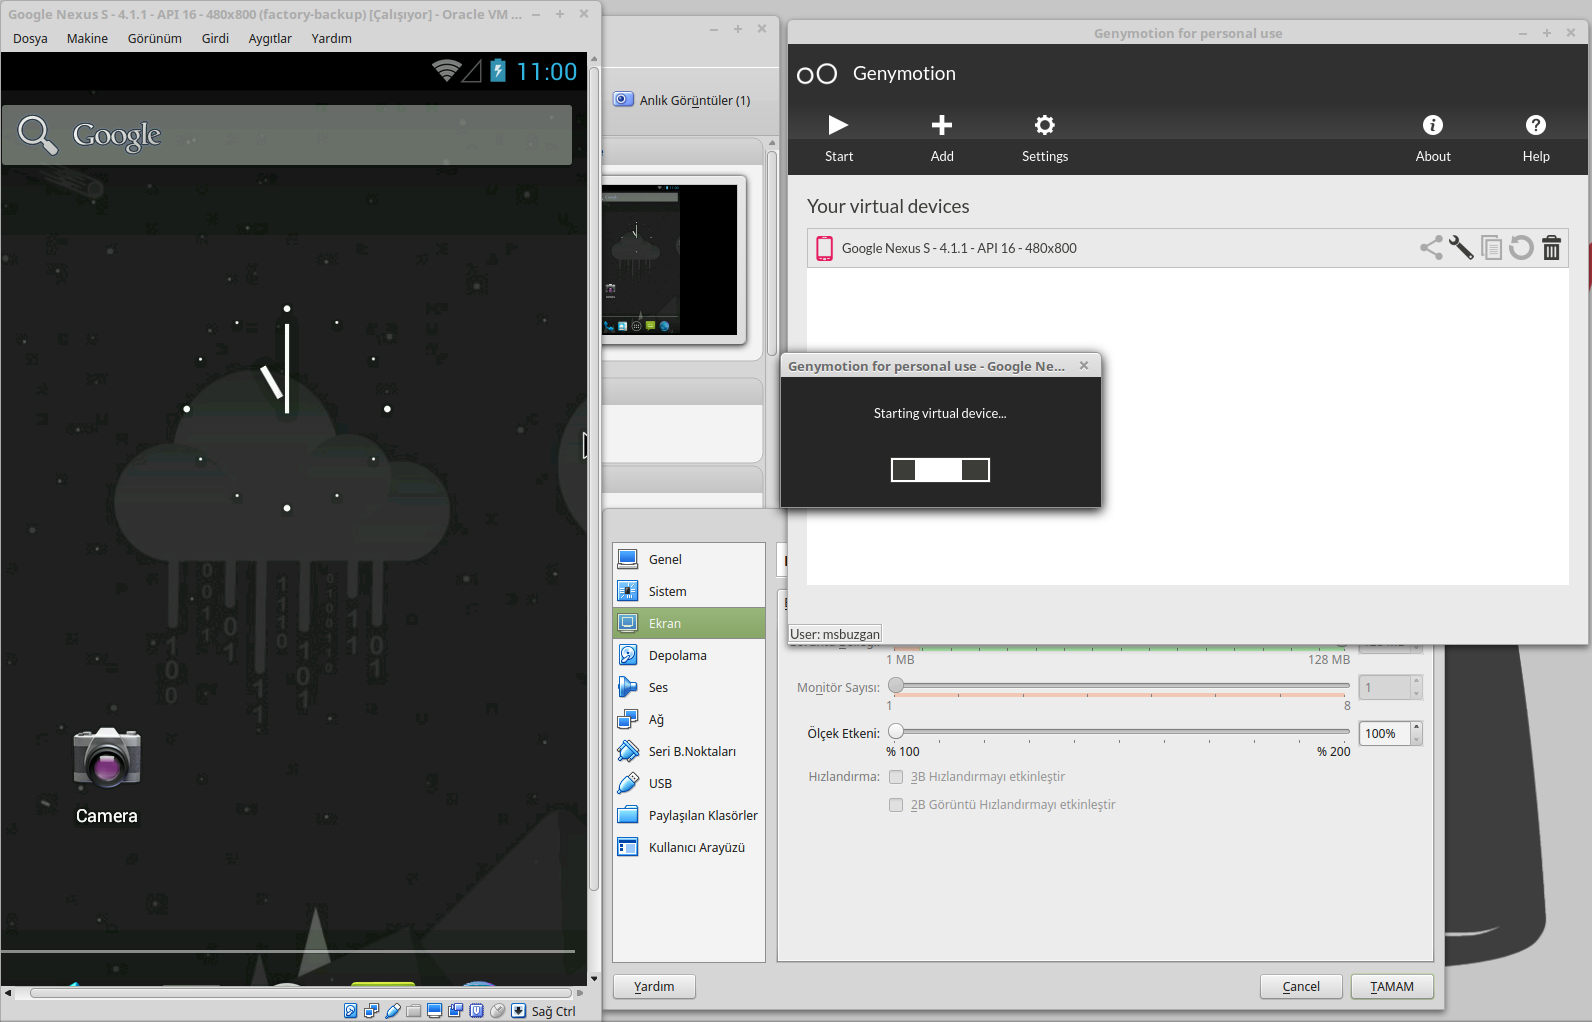Click the phone icon beside Google Nexus S

pyautogui.click(x=824, y=248)
